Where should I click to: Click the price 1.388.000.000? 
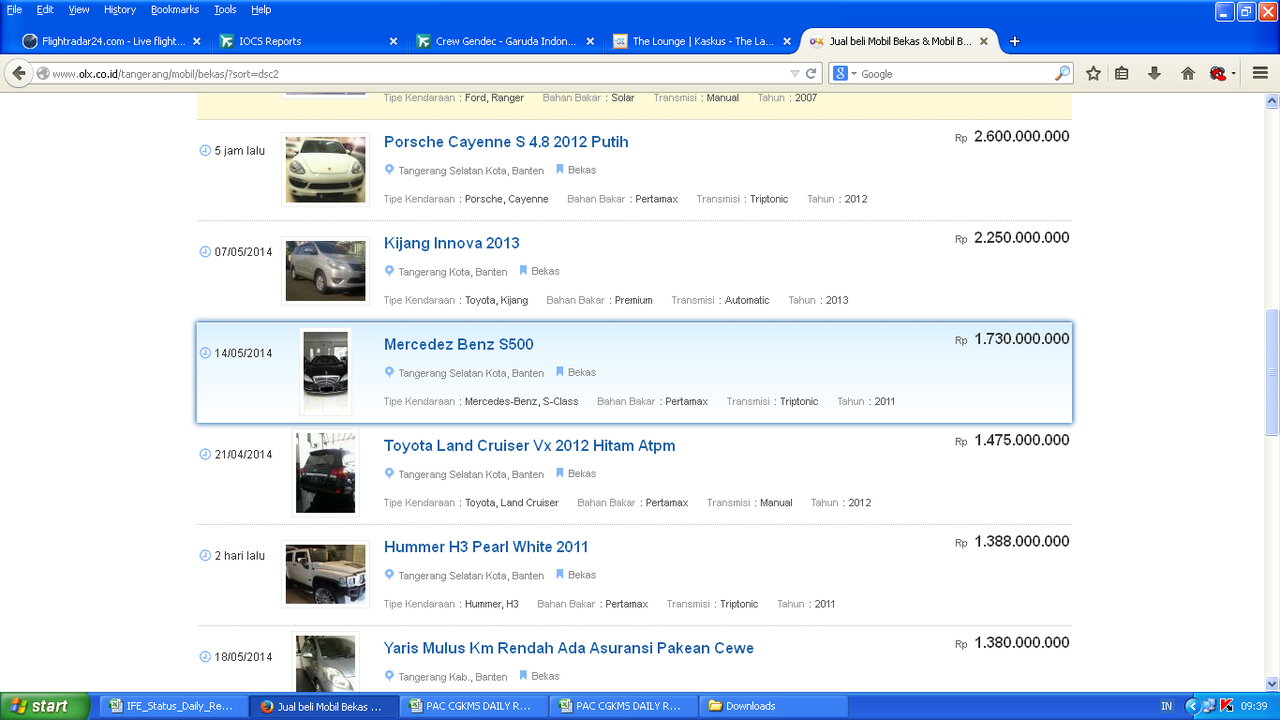tap(1021, 542)
